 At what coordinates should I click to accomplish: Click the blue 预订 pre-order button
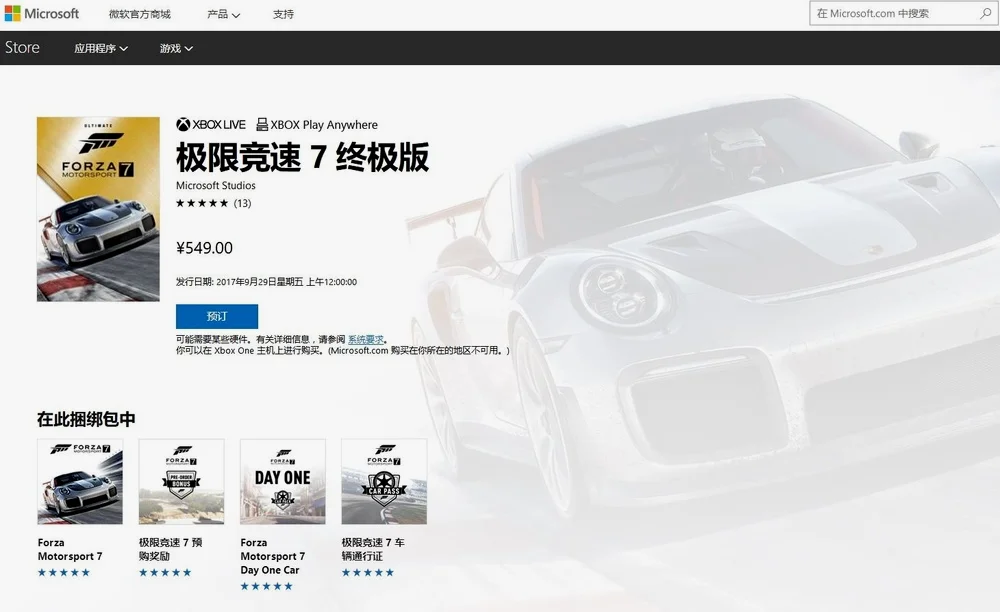pyautogui.click(x=217, y=316)
